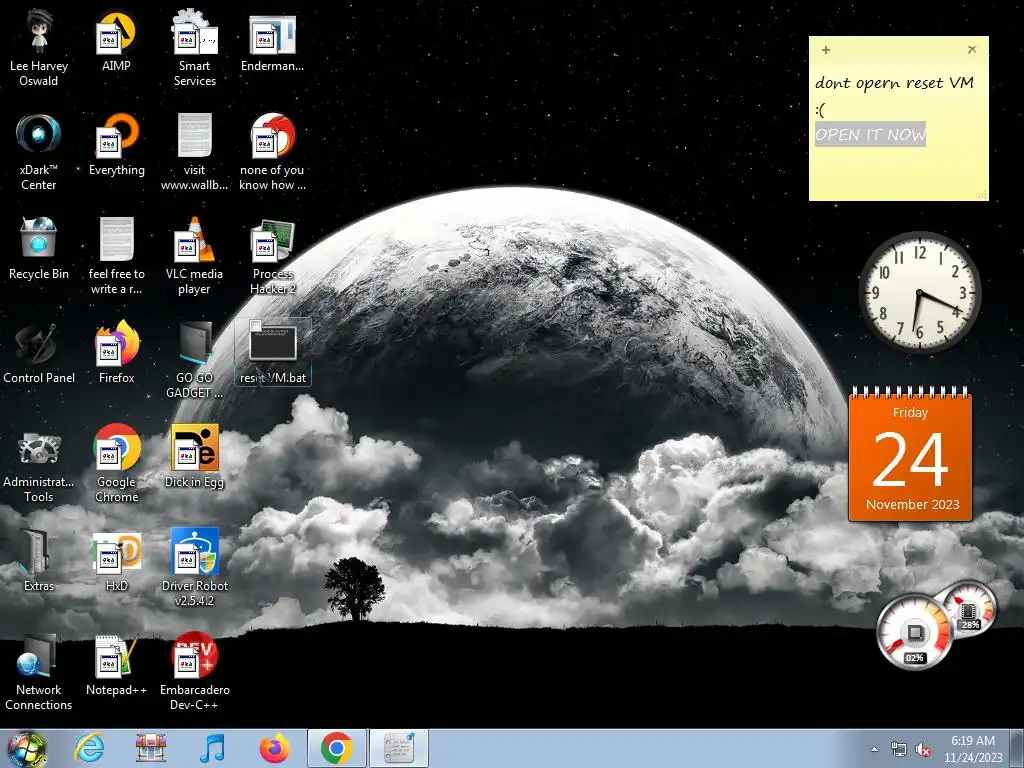
Task: Click 'November 2023' on the calendar gadget
Action: click(912, 505)
